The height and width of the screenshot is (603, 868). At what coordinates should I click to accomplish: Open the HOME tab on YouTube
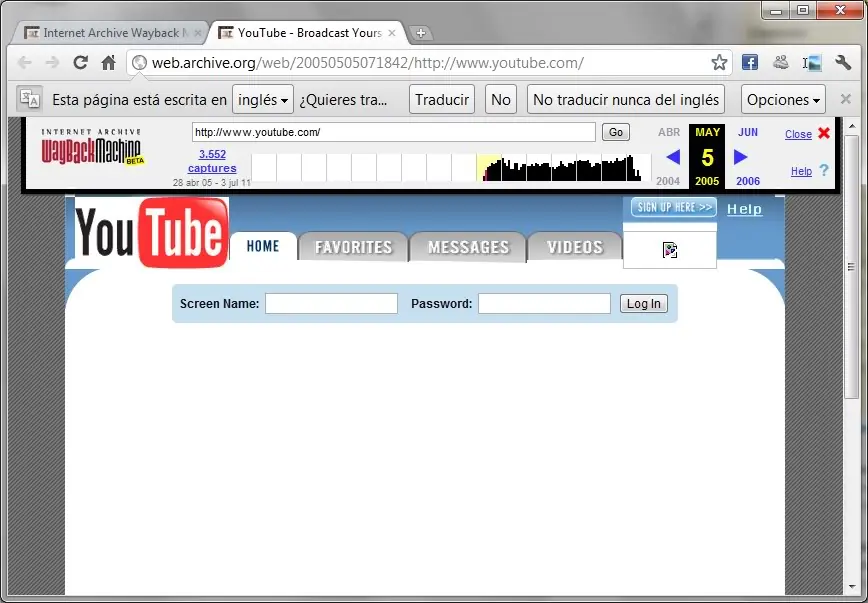pyautogui.click(x=263, y=246)
